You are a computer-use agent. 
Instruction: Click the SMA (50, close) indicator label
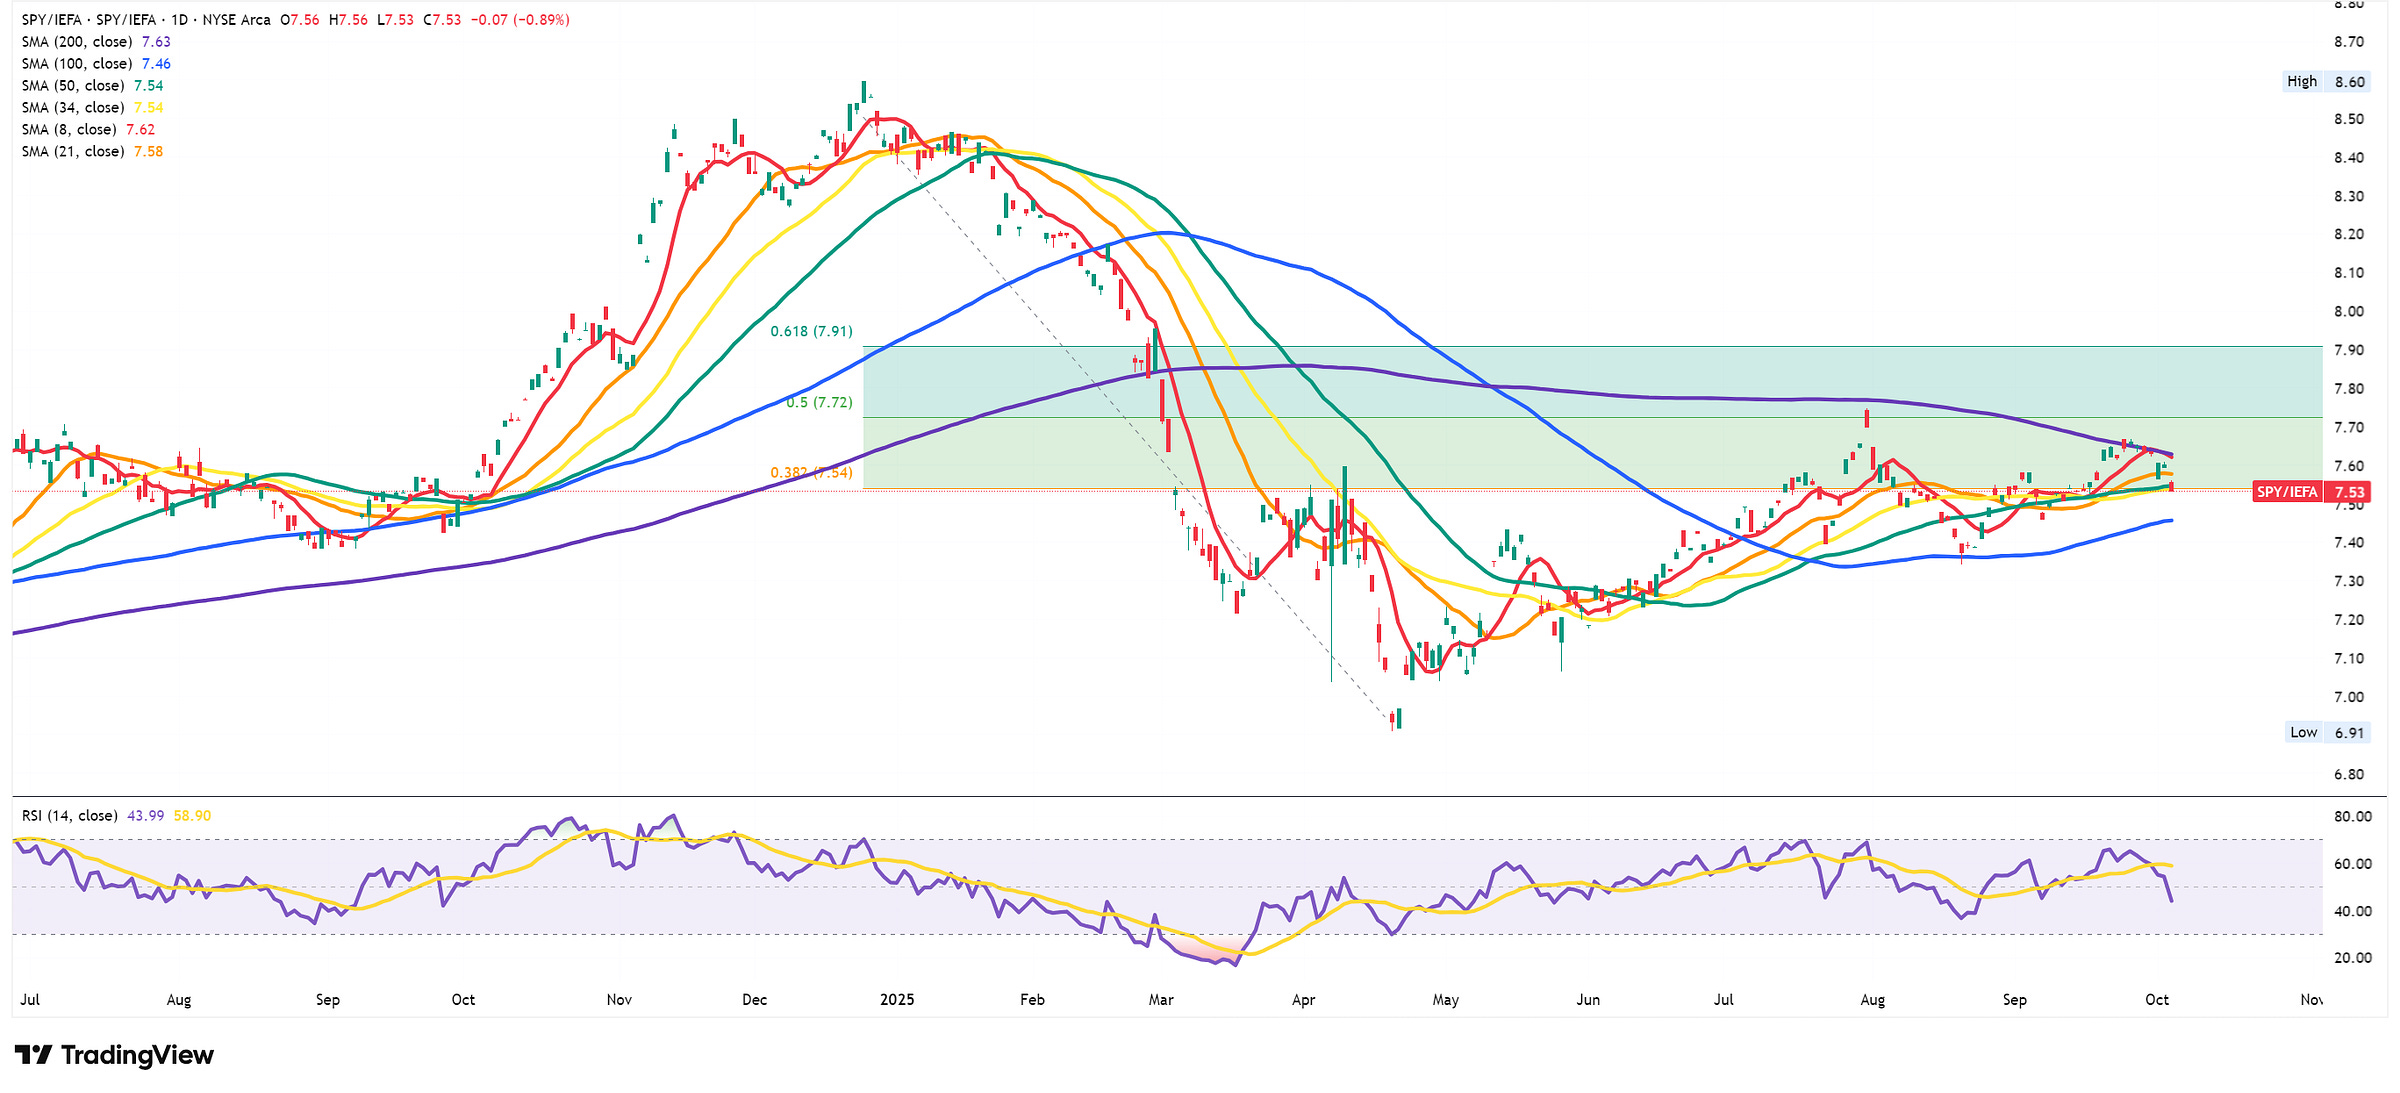point(73,86)
